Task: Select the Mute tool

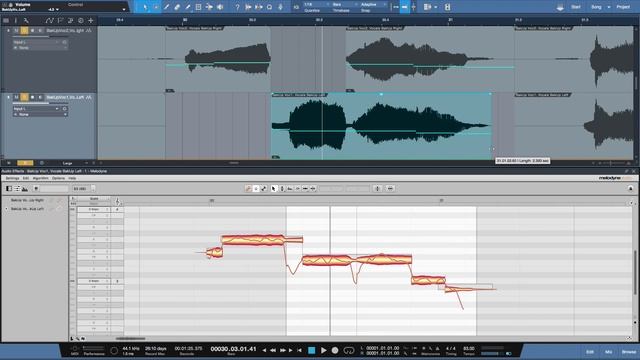Action: [x=198, y=7]
